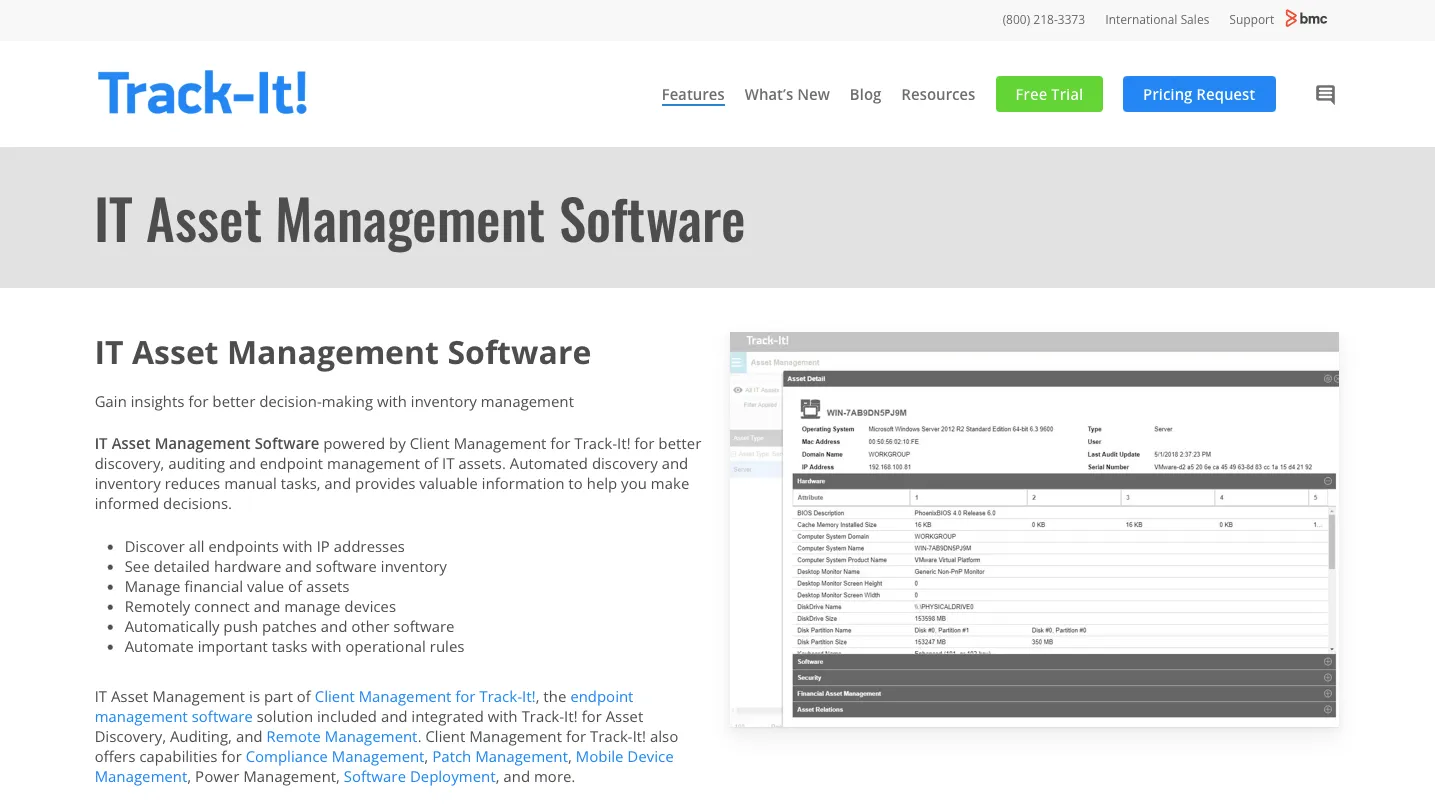Click the Pricing Request button

tap(1199, 94)
